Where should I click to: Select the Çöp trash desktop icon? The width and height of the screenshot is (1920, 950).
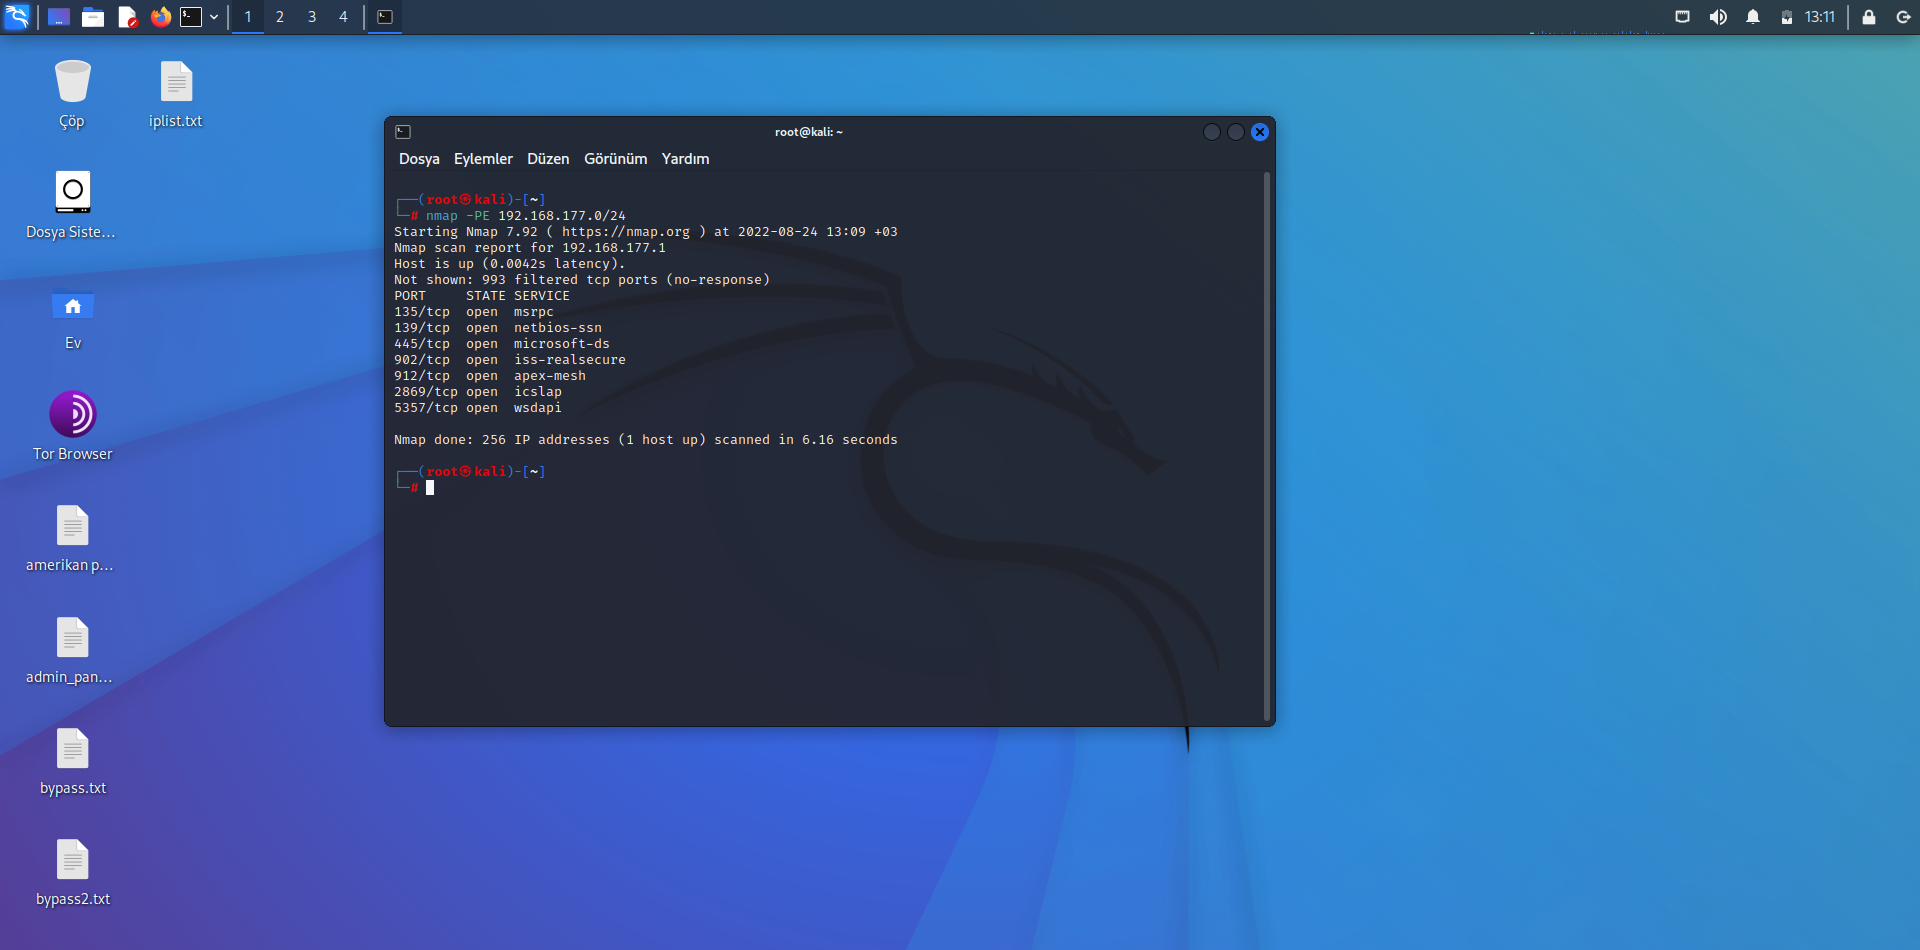pyautogui.click(x=72, y=94)
